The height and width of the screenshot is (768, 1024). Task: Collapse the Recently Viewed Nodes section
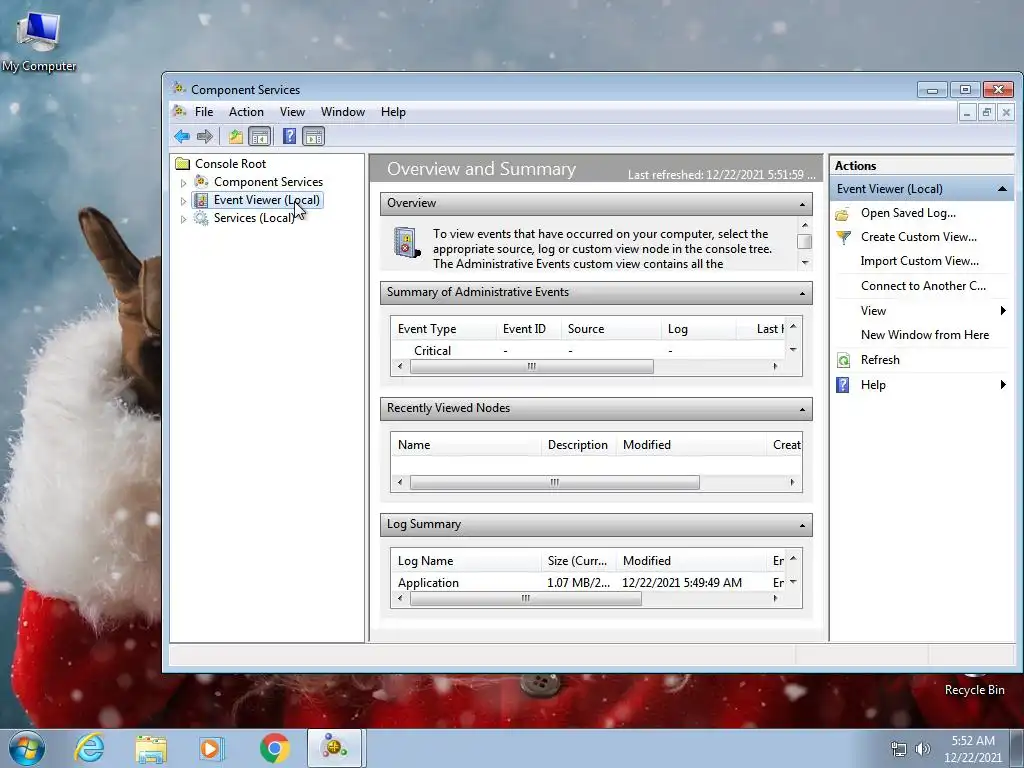click(803, 409)
